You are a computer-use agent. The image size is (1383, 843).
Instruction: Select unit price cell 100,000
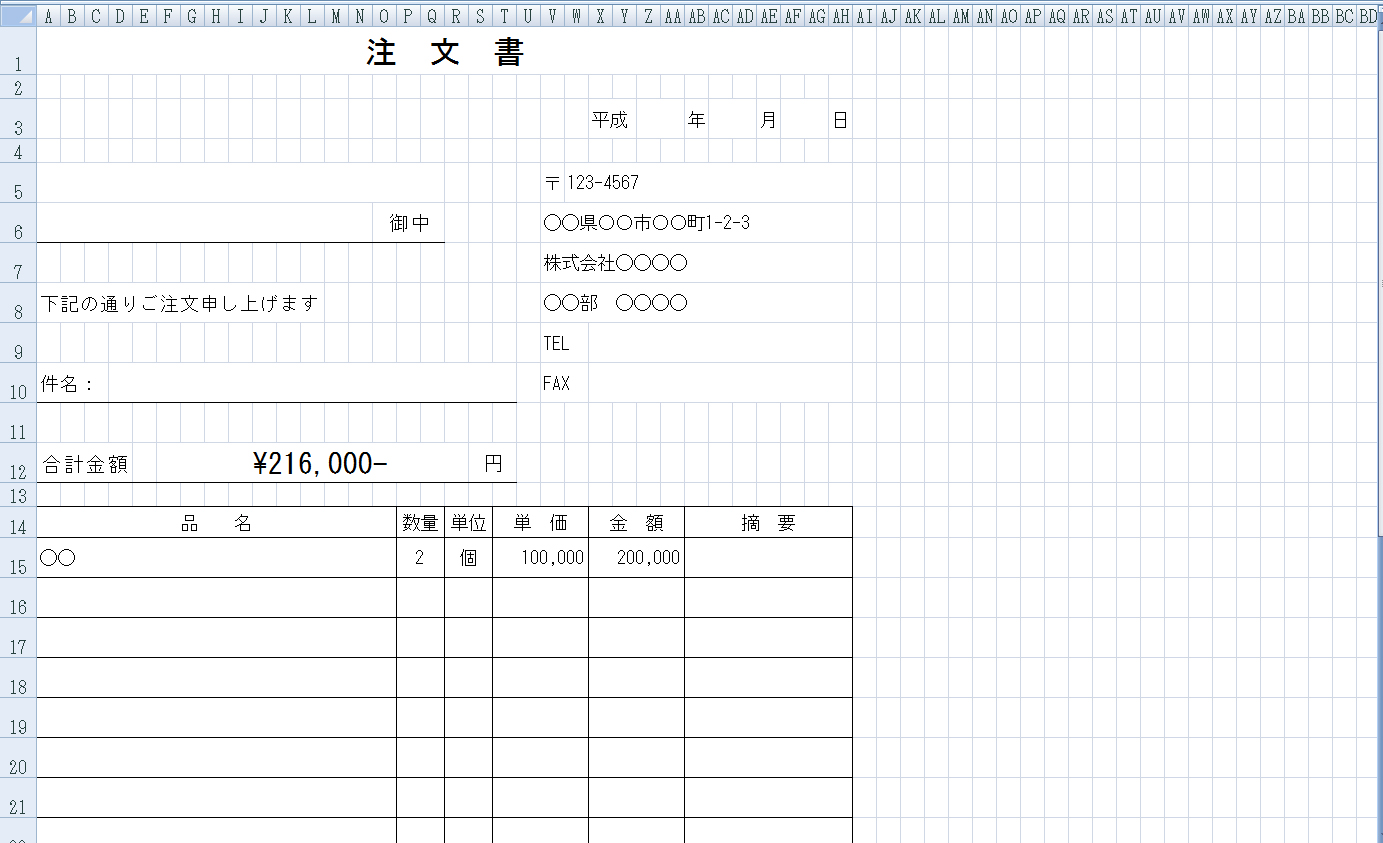[x=540, y=558]
